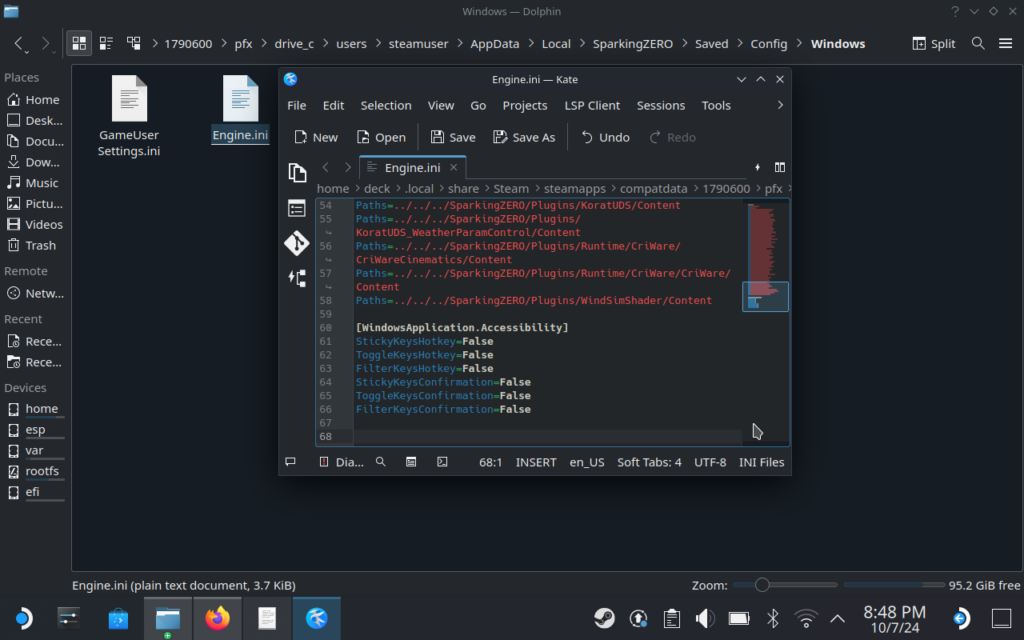
Task: Launch Firefox from the taskbar
Action: pyautogui.click(x=217, y=618)
